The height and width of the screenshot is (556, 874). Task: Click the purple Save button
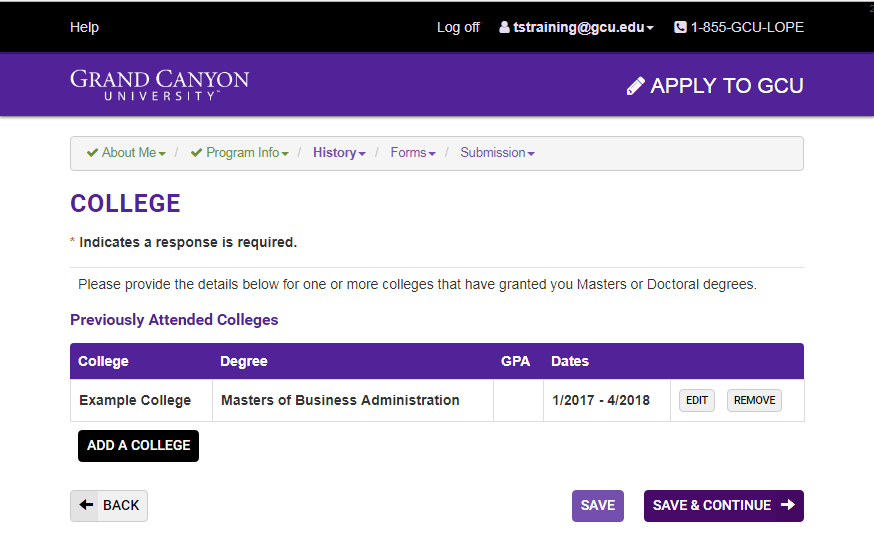click(598, 506)
